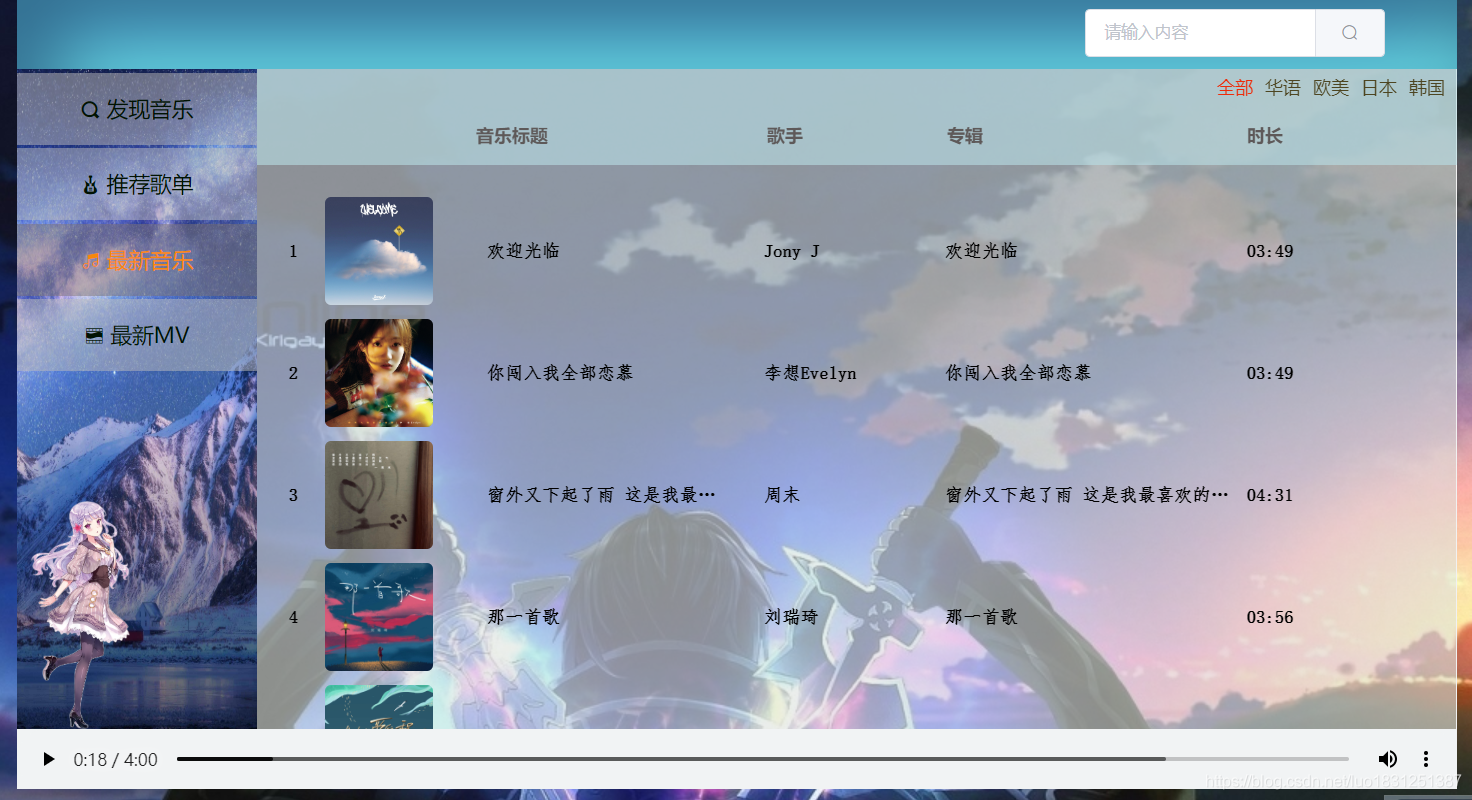Open the three-dot player options menu

[1425, 759]
